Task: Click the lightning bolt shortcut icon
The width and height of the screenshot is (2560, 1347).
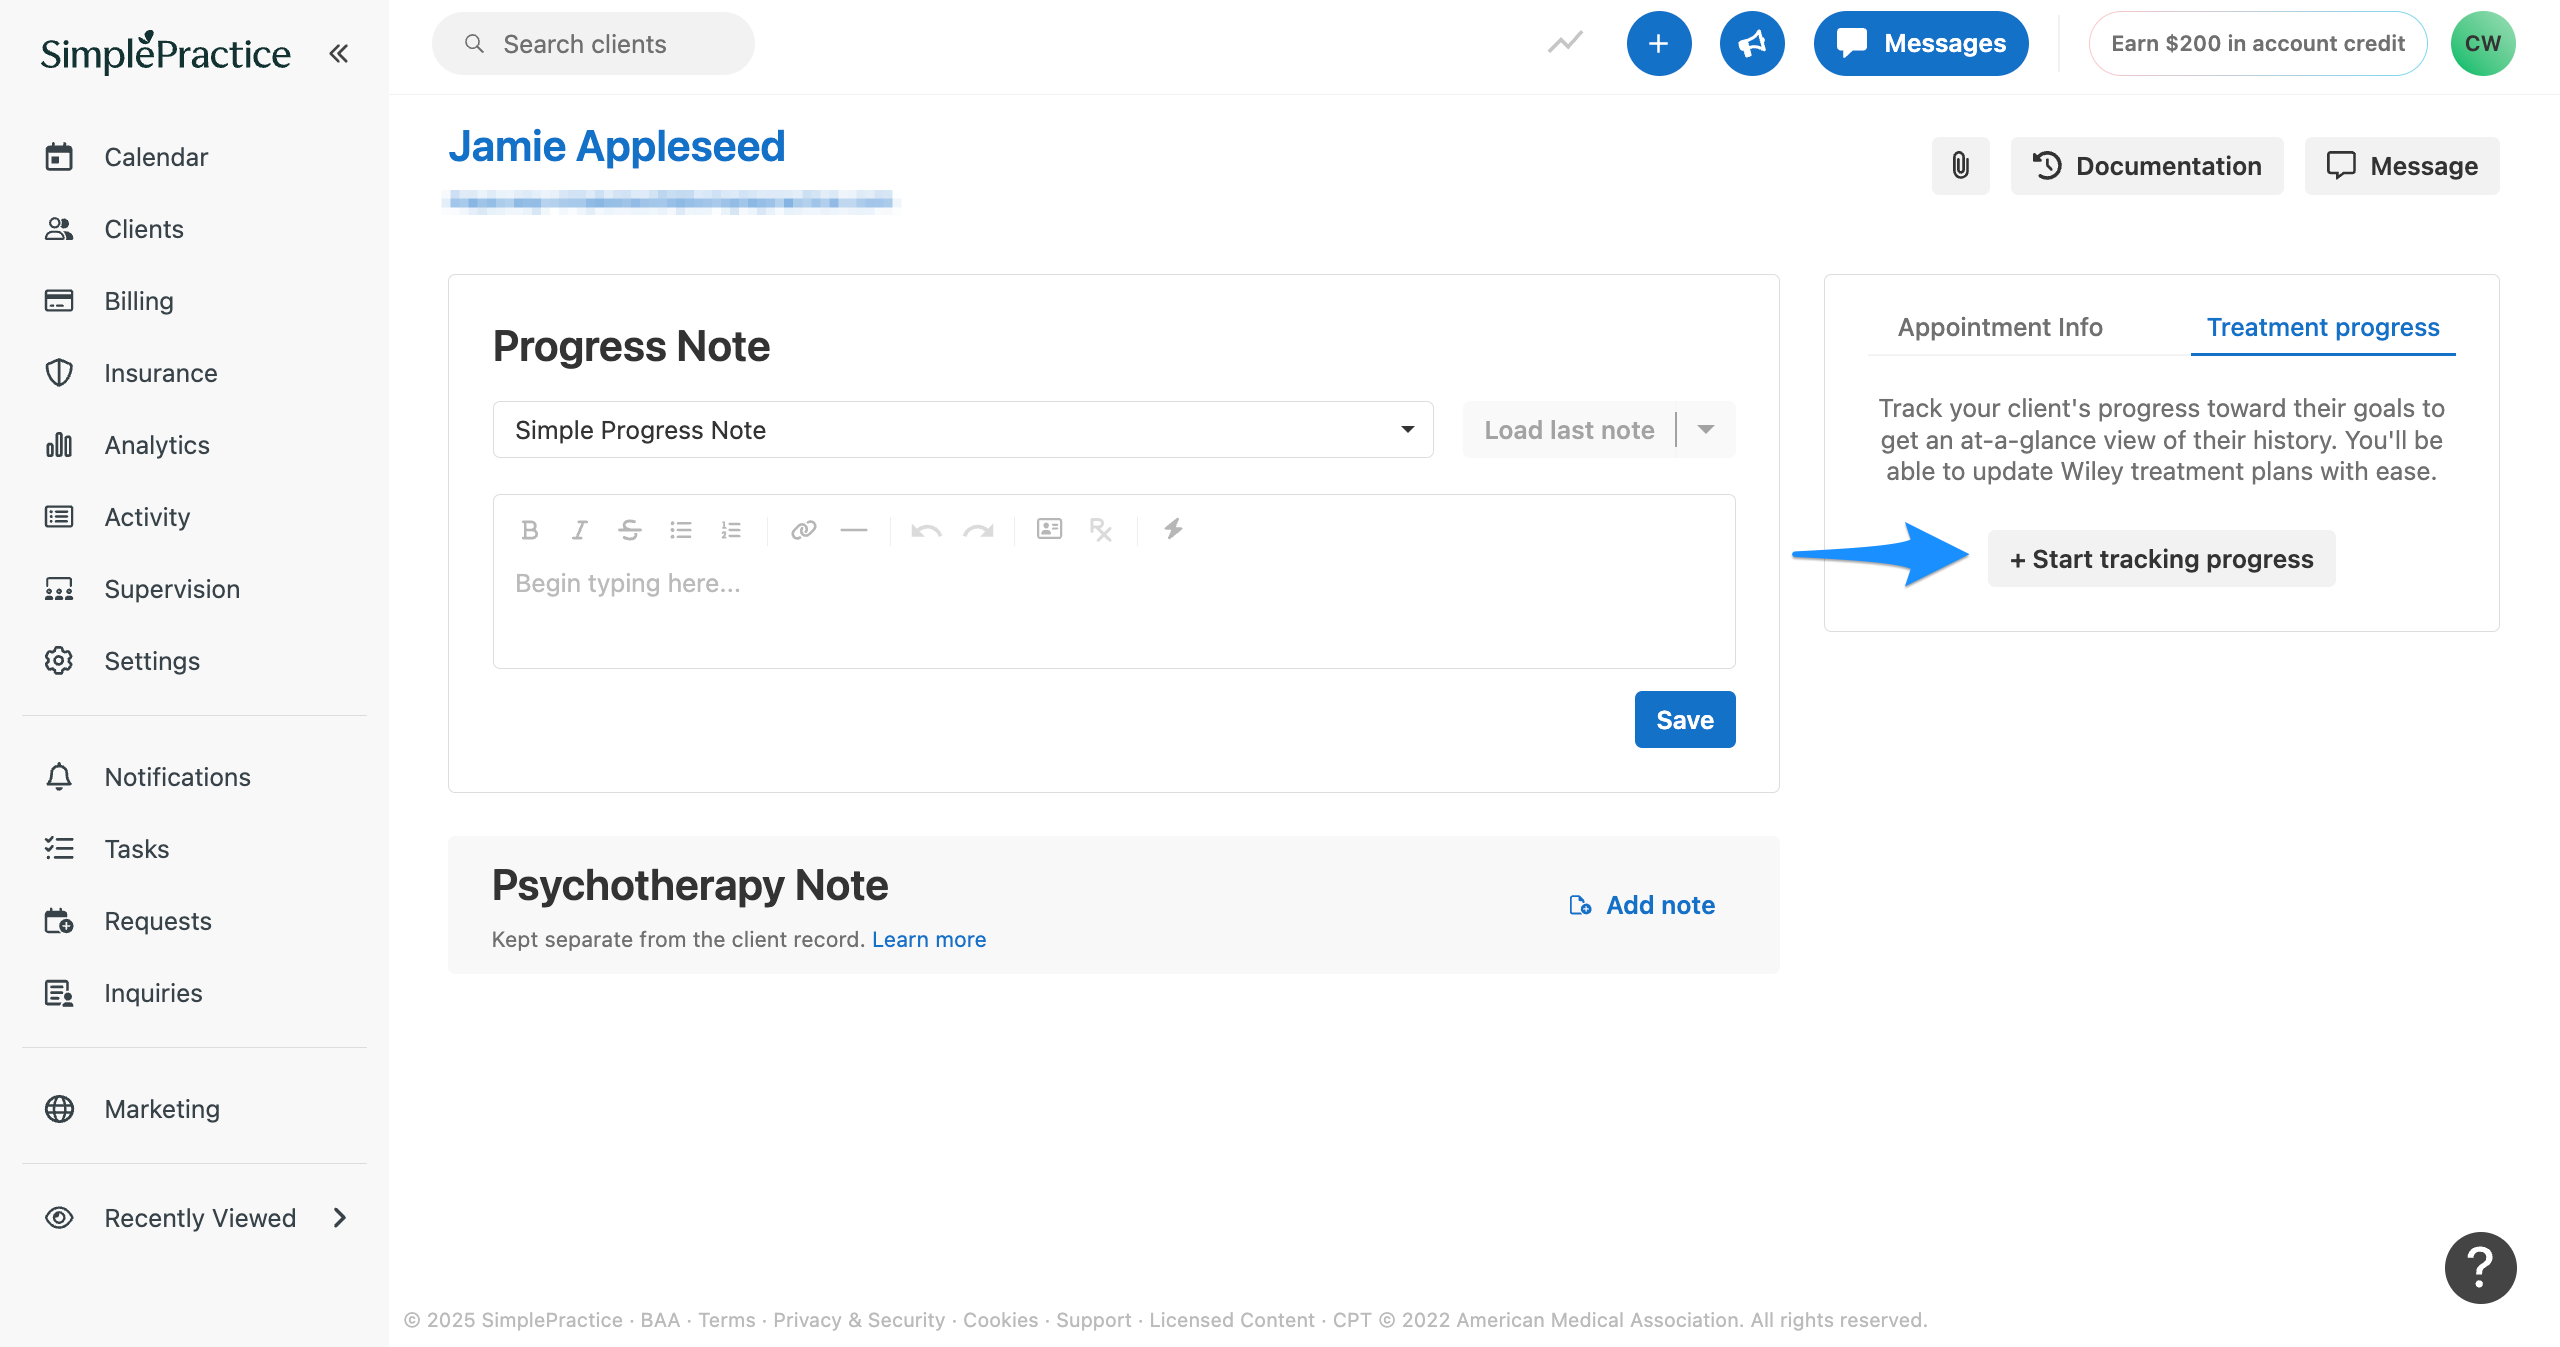Action: click(1173, 528)
